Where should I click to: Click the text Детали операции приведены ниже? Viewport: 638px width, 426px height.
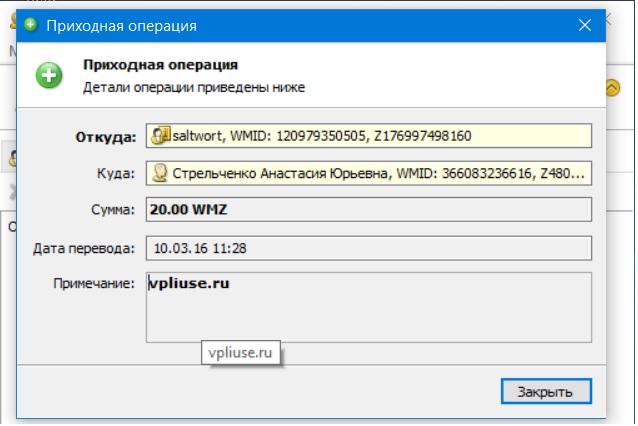tap(194, 87)
